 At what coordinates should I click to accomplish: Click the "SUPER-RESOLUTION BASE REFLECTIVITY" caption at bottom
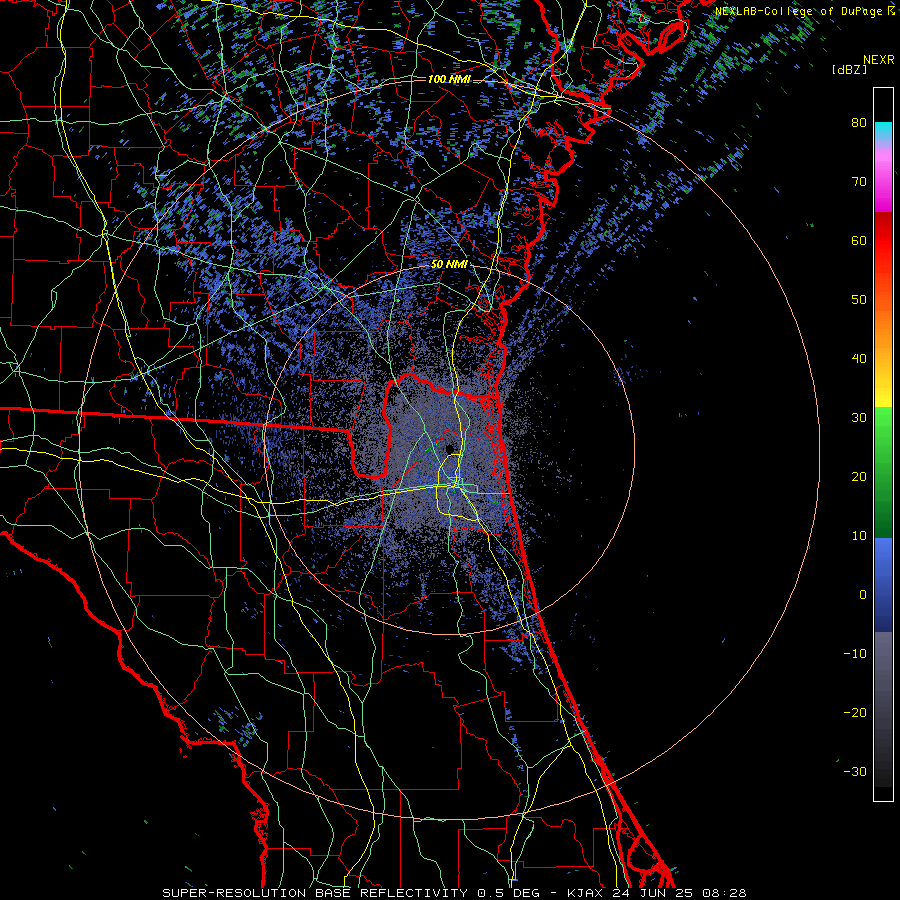click(x=315, y=893)
